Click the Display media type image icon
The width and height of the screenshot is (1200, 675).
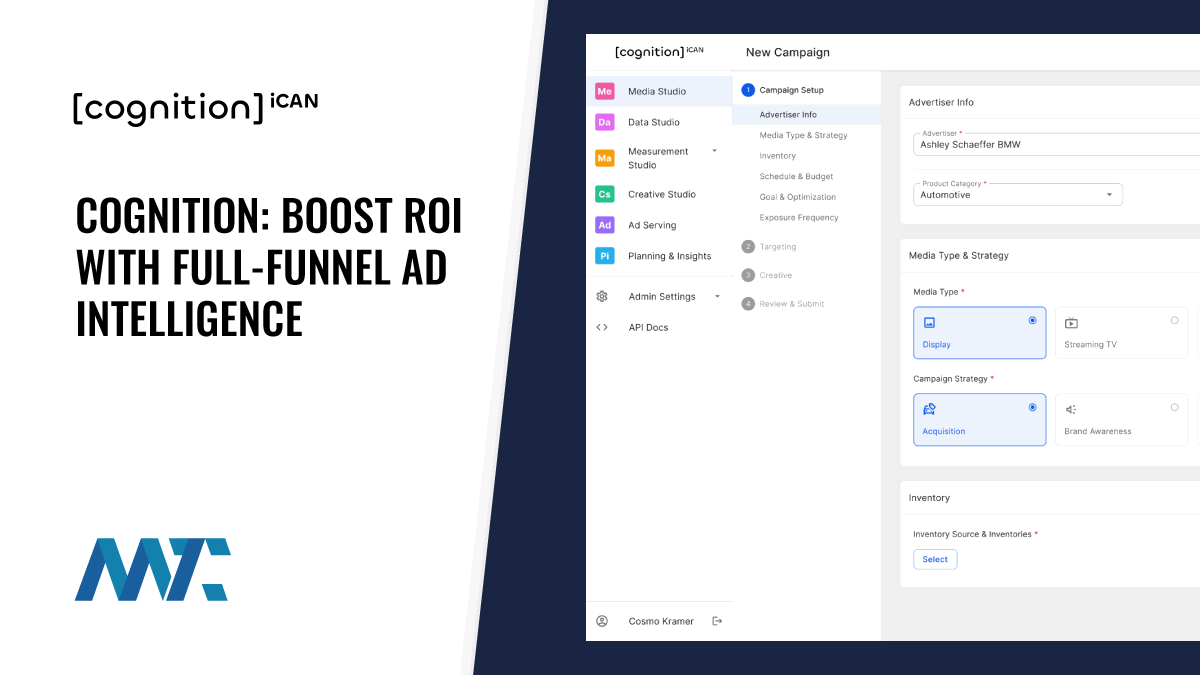point(929,323)
